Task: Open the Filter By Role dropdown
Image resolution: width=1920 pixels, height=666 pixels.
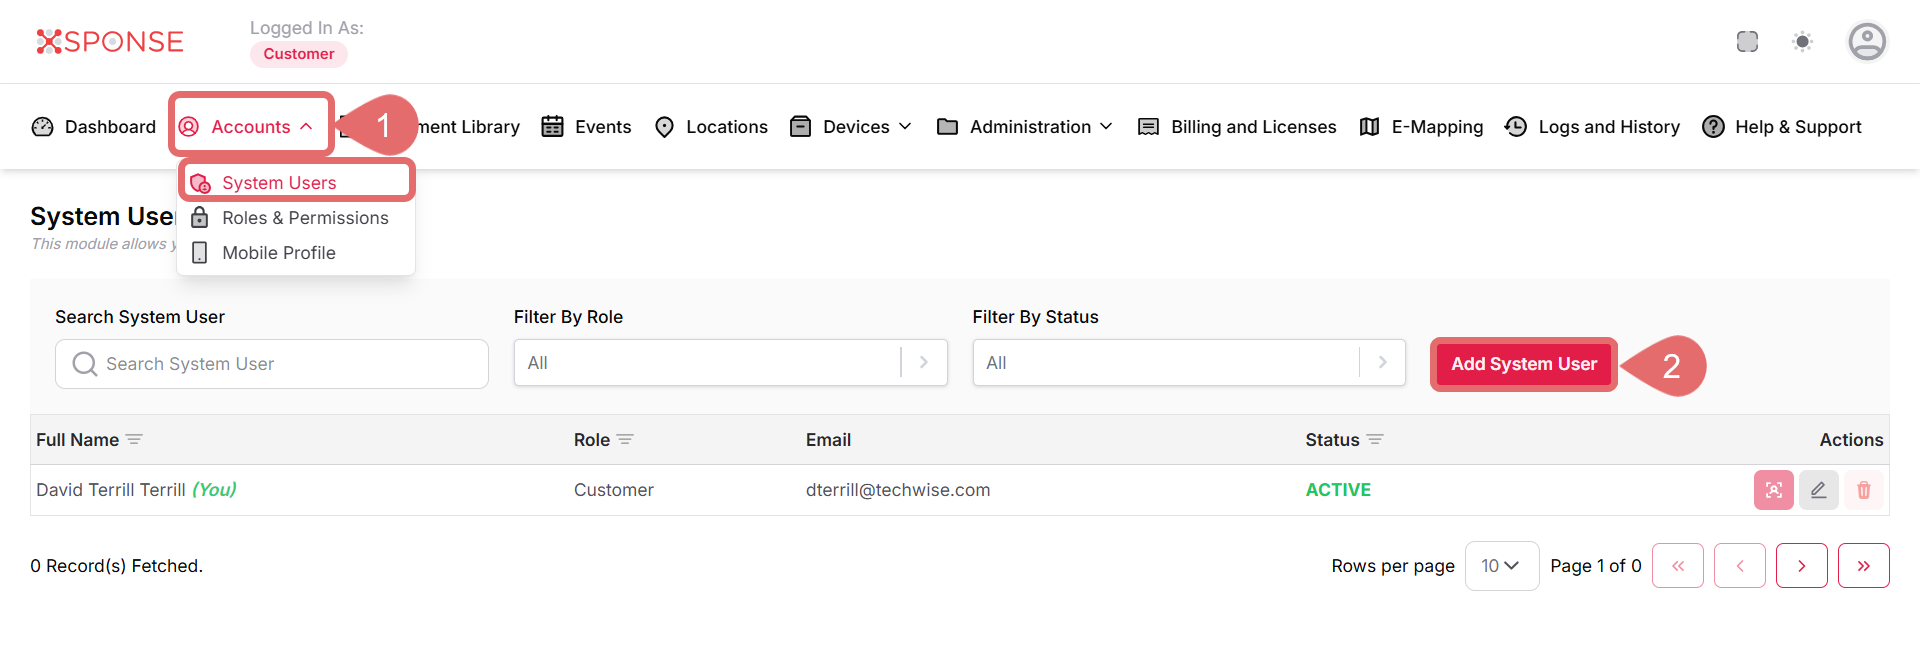Action: [x=730, y=363]
